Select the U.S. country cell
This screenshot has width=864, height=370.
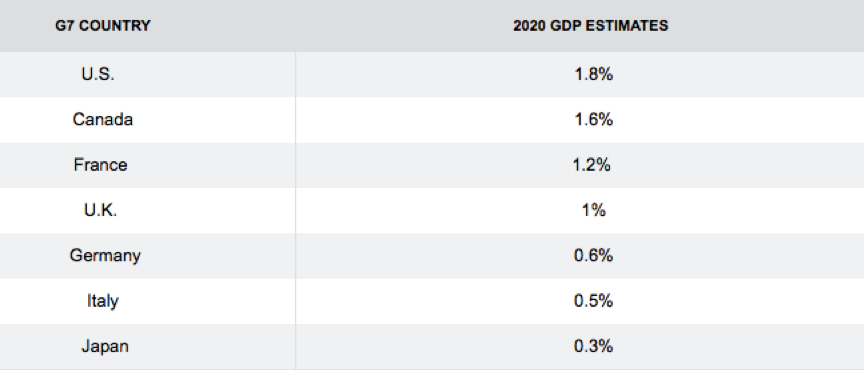(98, 74)
